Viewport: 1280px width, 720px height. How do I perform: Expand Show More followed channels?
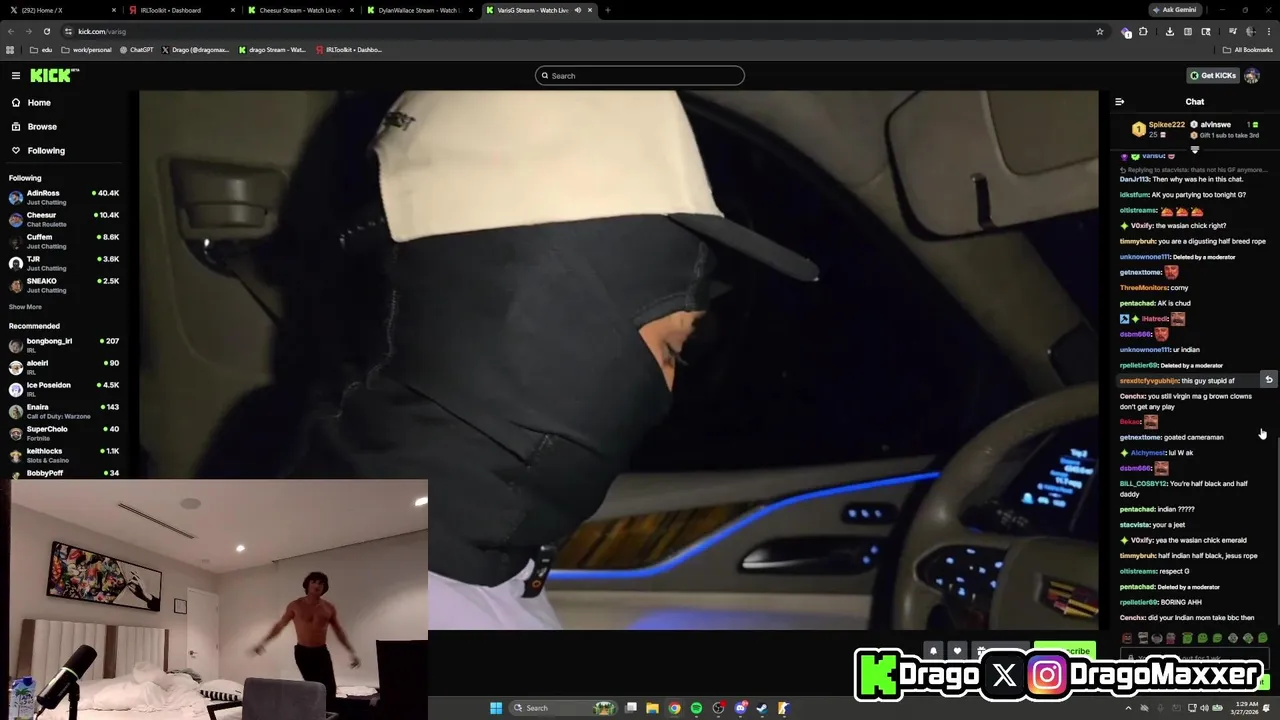(25, 307)
